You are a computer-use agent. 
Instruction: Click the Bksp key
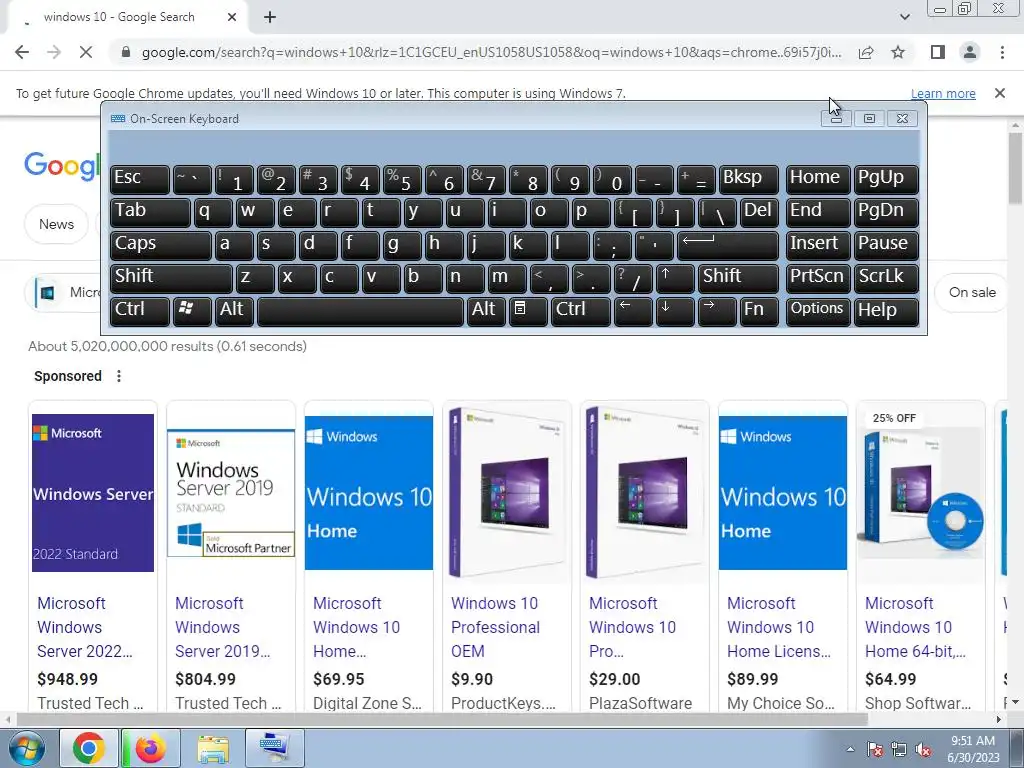pos(748,180)
